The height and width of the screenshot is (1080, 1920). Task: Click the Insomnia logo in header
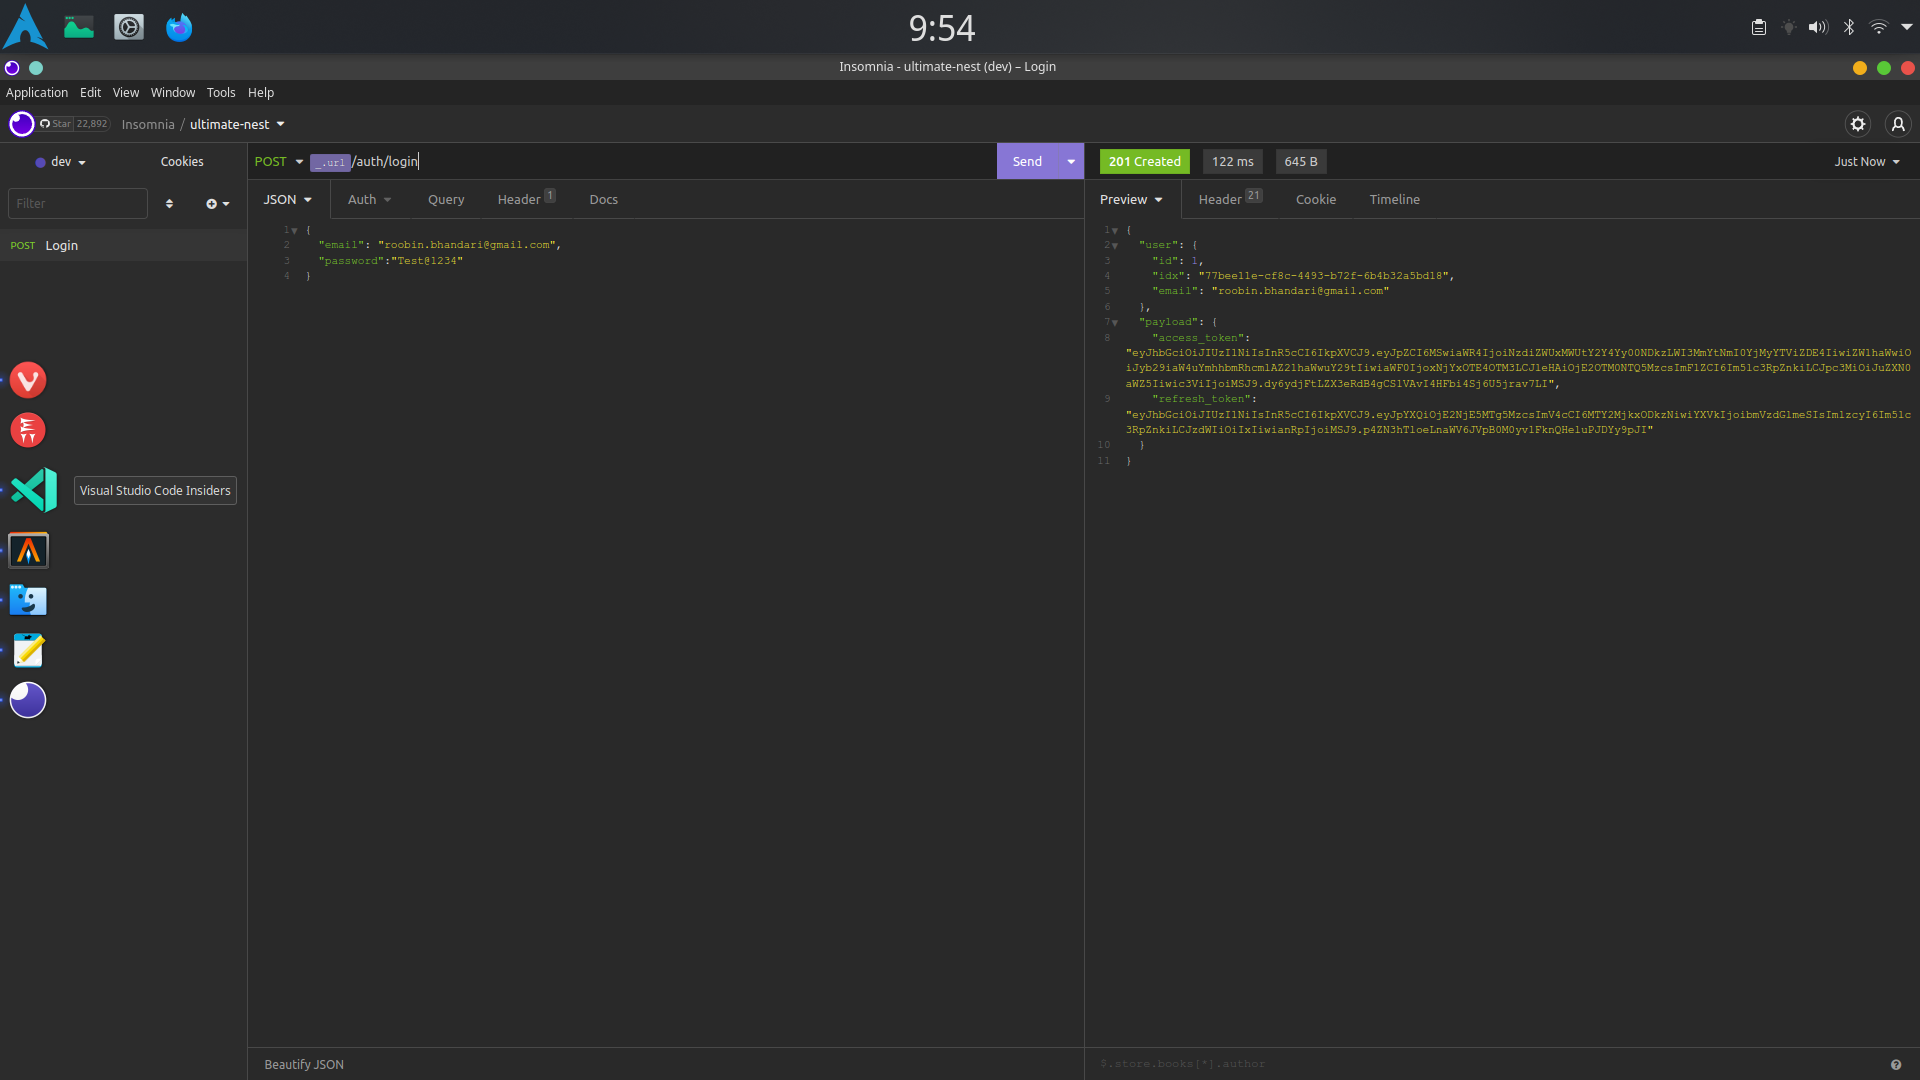click(21, 124)
